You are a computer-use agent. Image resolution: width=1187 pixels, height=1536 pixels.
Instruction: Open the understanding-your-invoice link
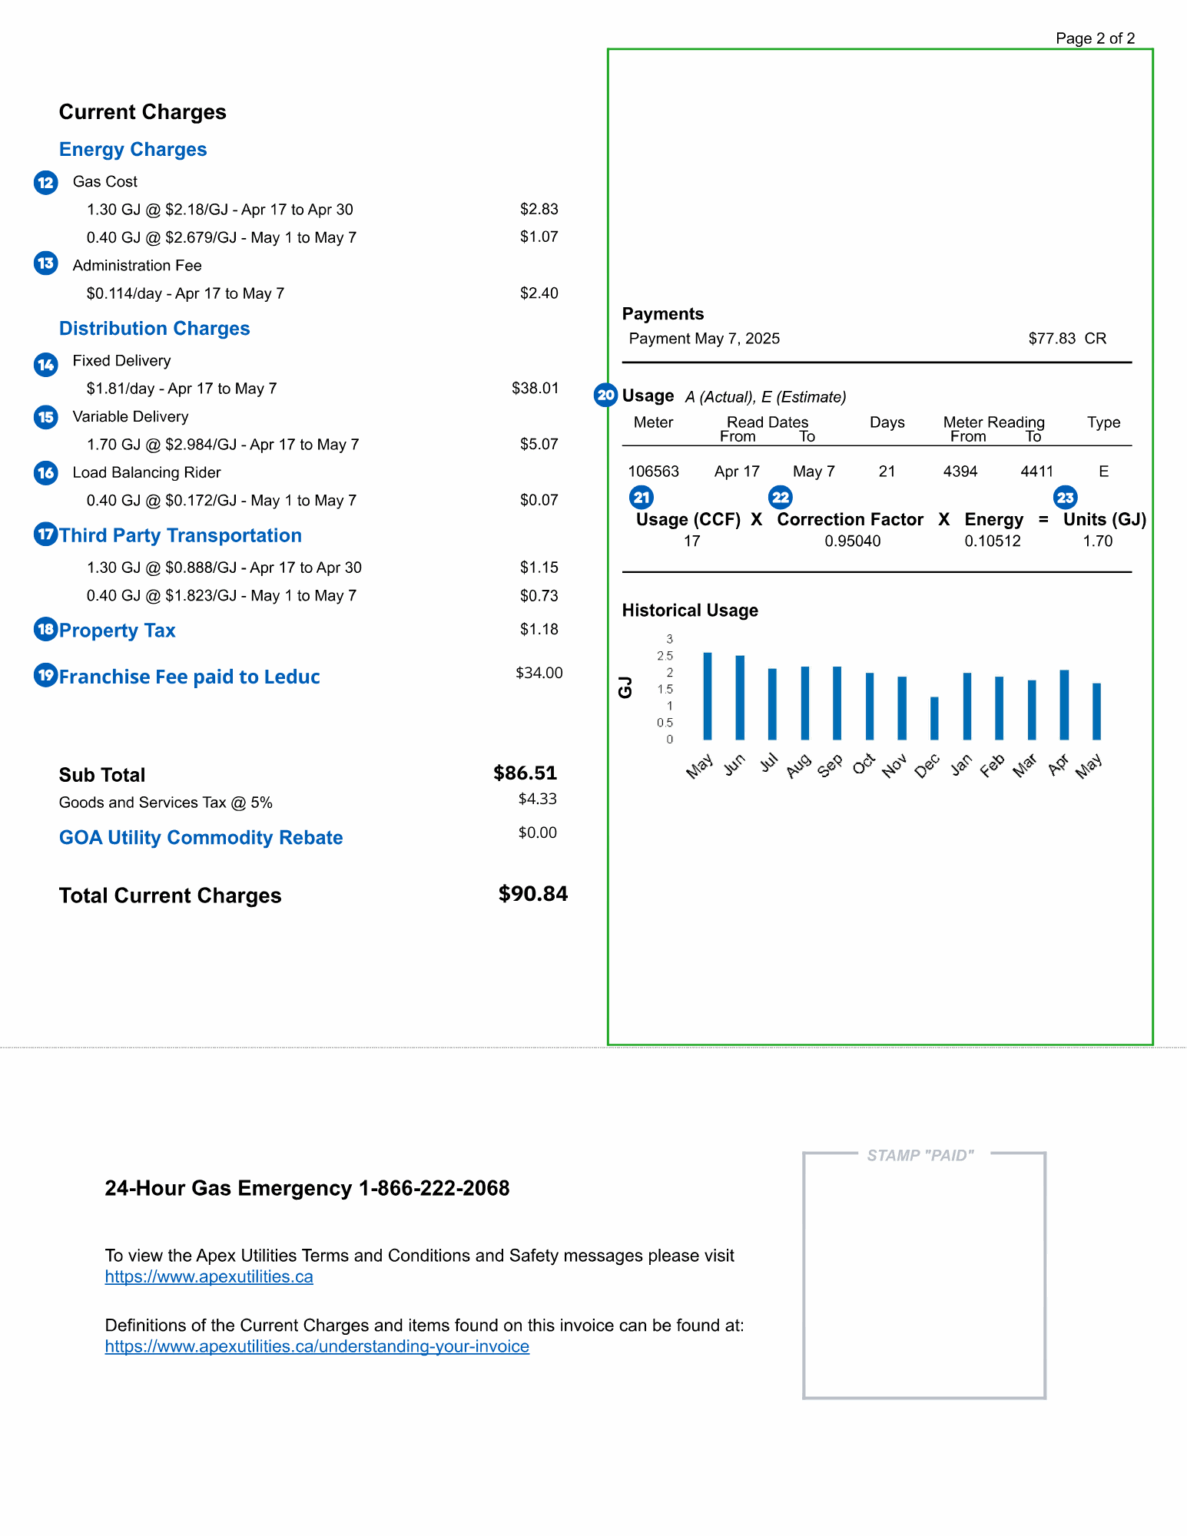(317, 1347)
